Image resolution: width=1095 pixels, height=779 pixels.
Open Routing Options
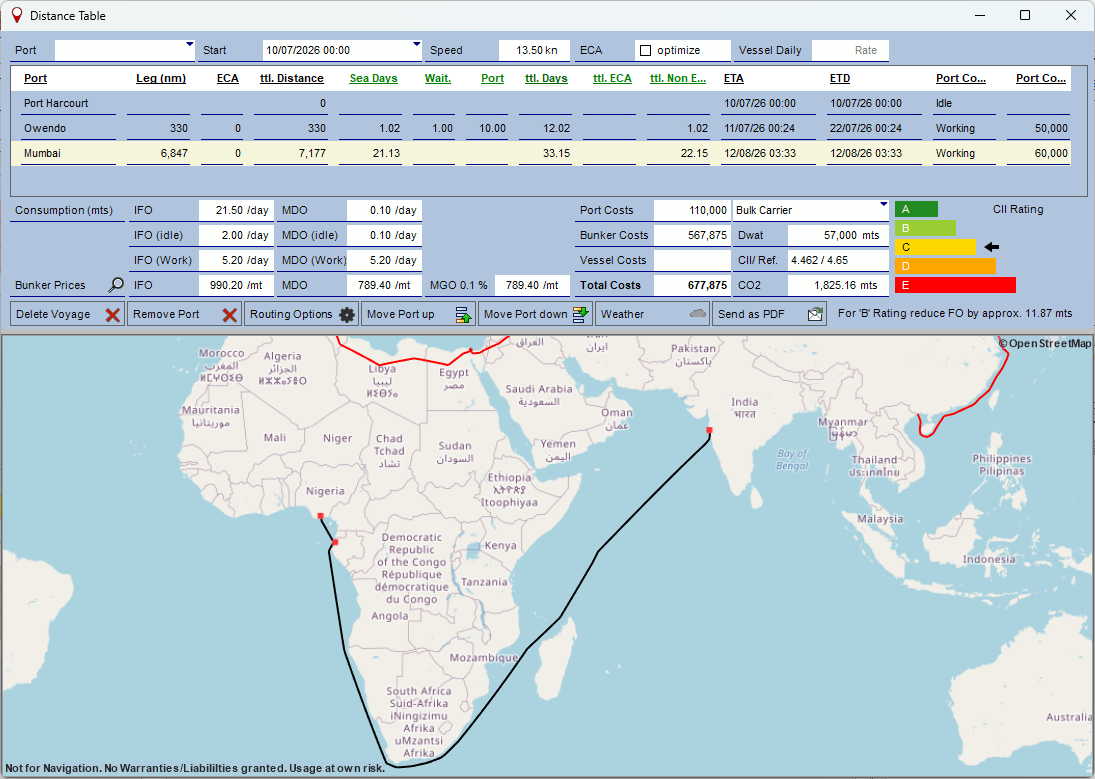[302, 314]
